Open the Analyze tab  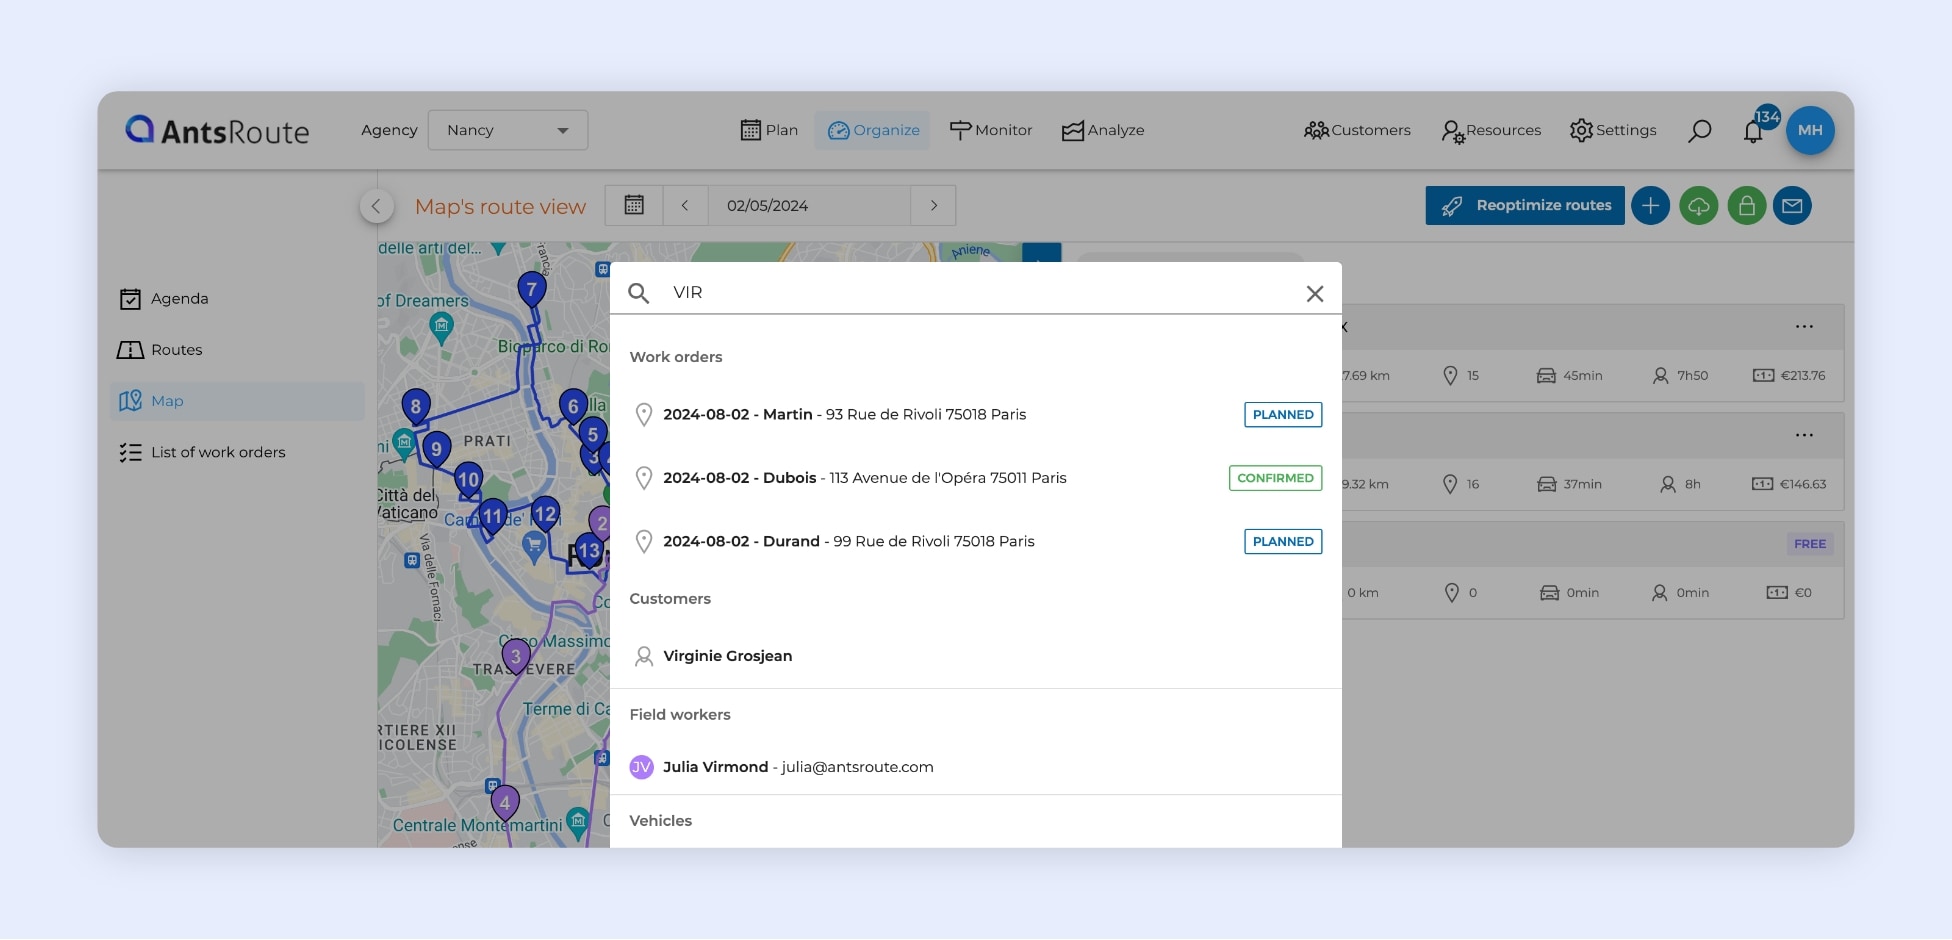point(1102,130)
